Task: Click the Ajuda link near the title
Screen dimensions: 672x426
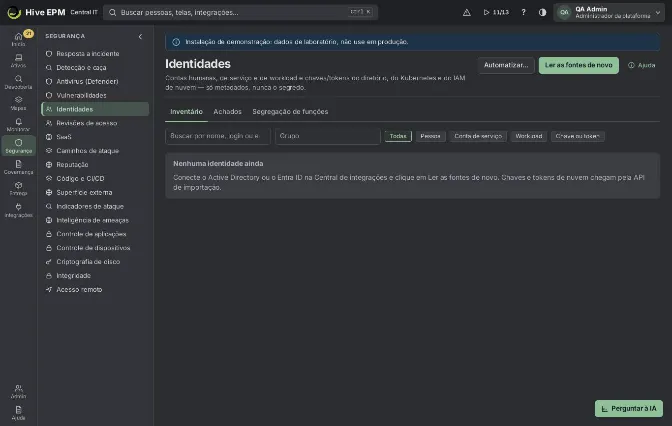Action: [x=642, y=65]
